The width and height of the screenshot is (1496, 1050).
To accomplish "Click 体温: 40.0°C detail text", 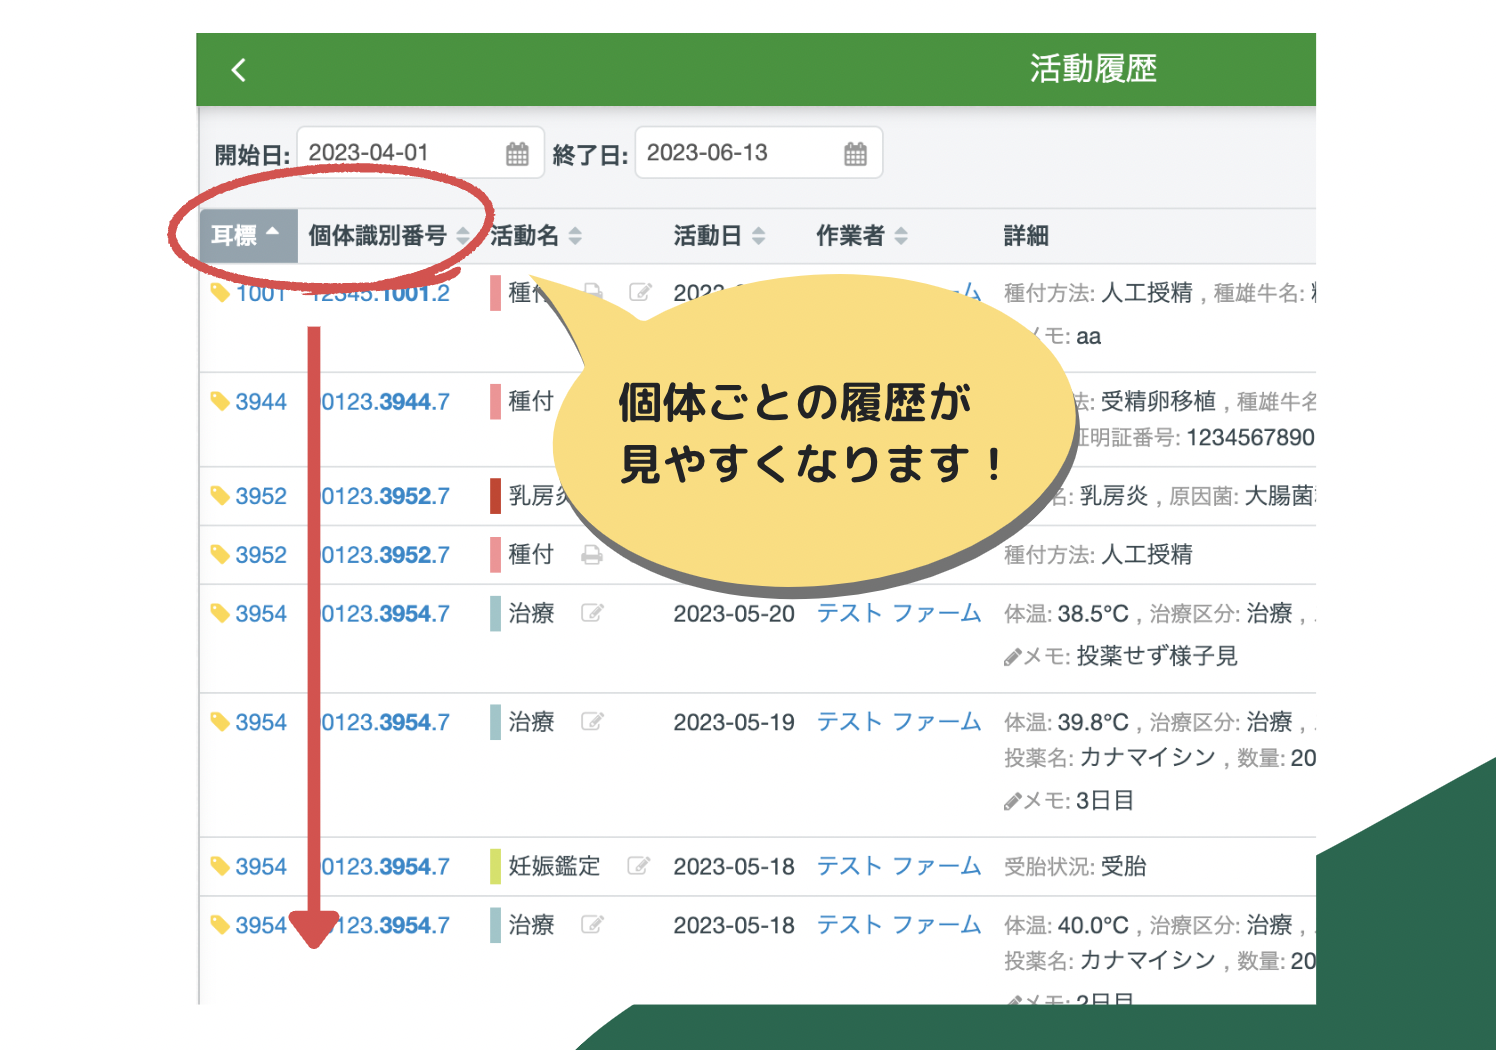I will point(1066,925).
